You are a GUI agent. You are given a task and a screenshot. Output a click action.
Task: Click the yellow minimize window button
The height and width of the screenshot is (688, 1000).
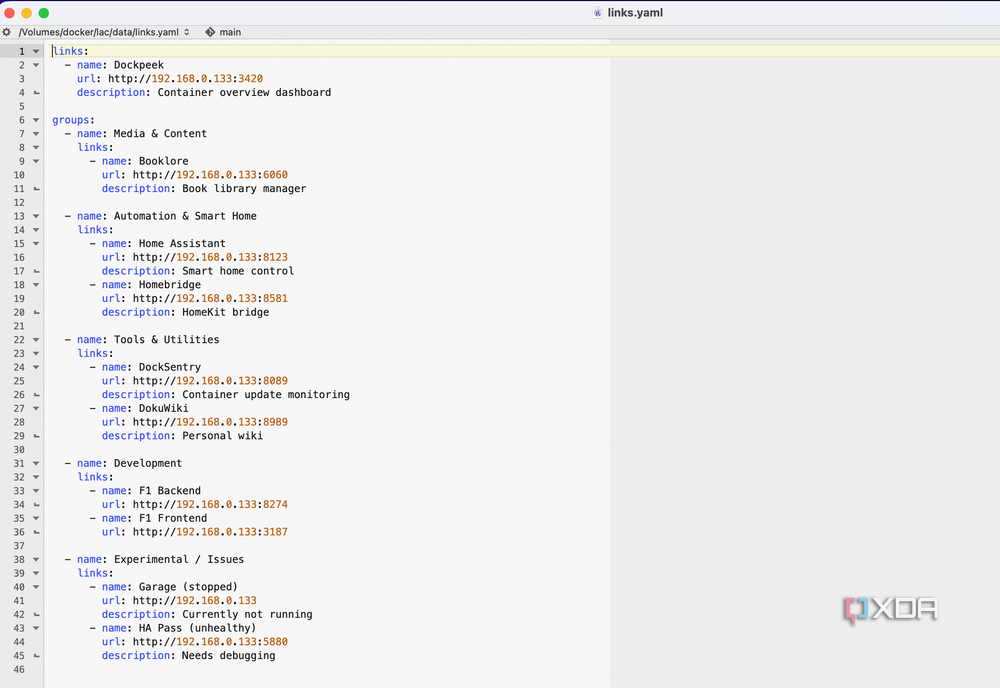27,13
